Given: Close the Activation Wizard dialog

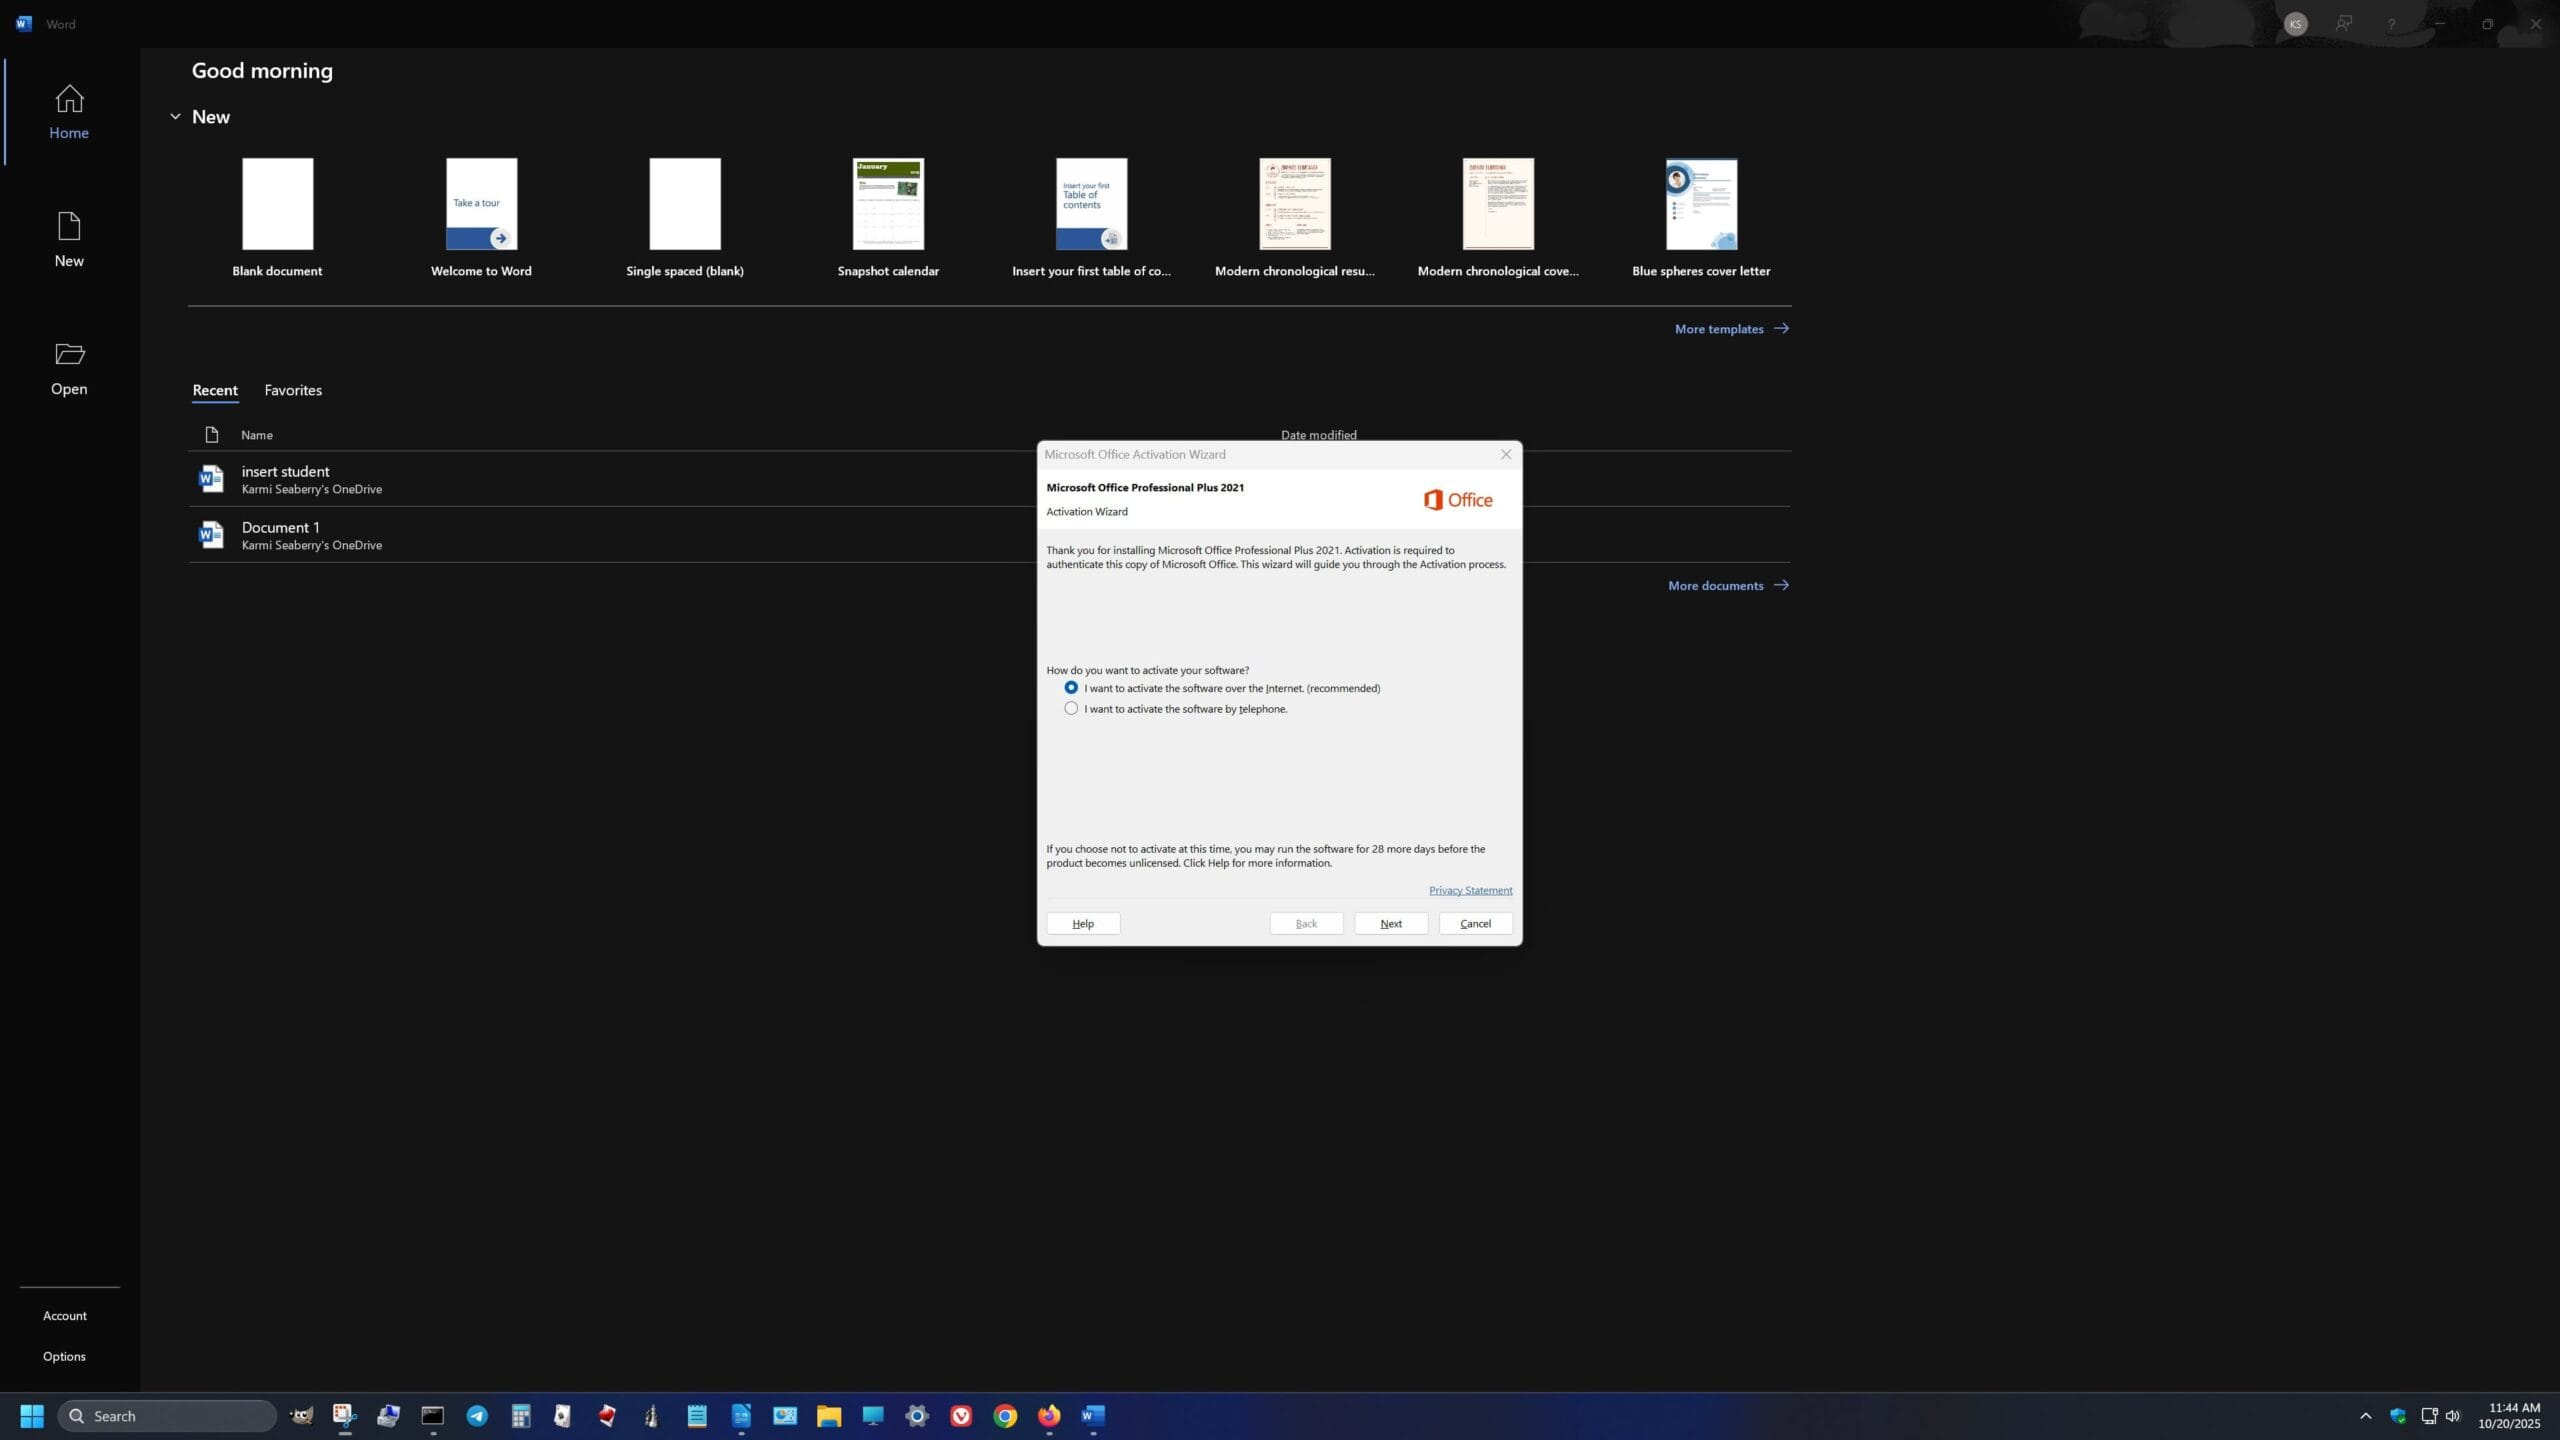Looking at the screenshot, I should coord(1505,454).
